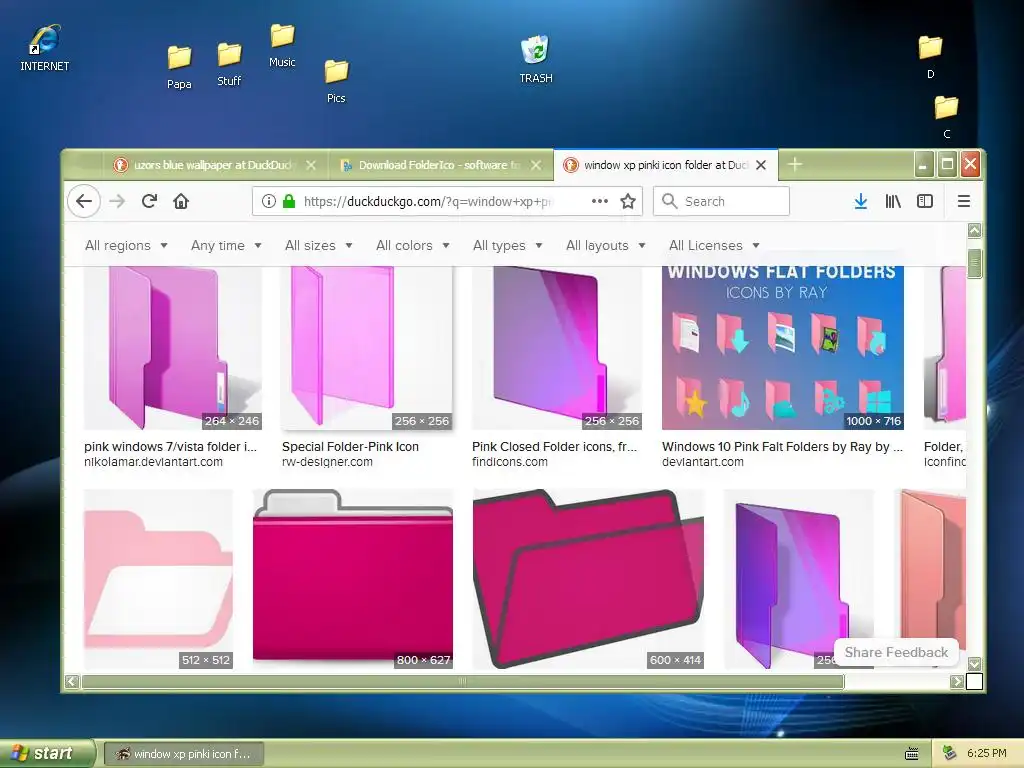1024x768 pixels.
Task: Open the 600 × 414 open folder image
Action: 588,579
